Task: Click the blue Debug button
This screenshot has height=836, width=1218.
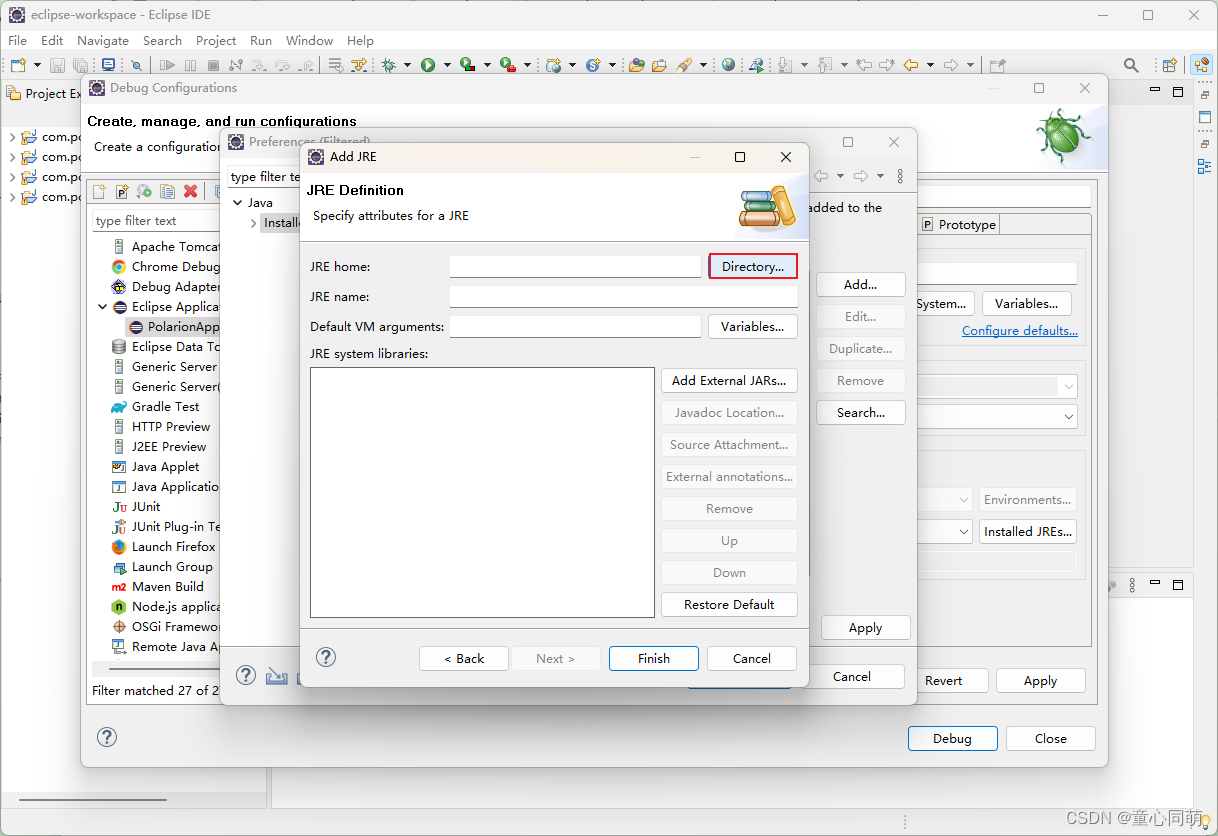Action: pyautogui.click(x=952, y=738)
